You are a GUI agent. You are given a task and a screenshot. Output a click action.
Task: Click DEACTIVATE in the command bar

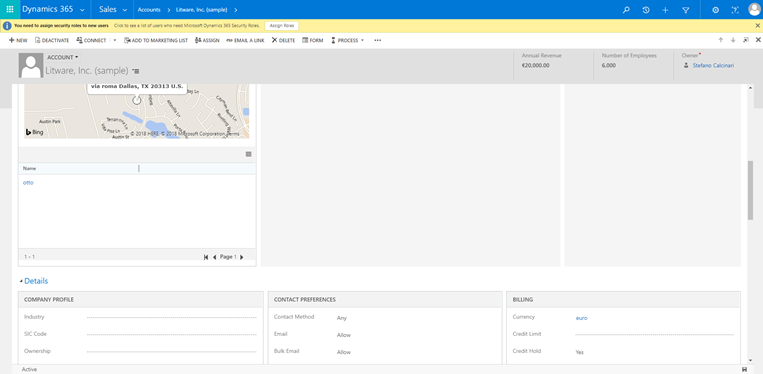(x=52, y=40)
